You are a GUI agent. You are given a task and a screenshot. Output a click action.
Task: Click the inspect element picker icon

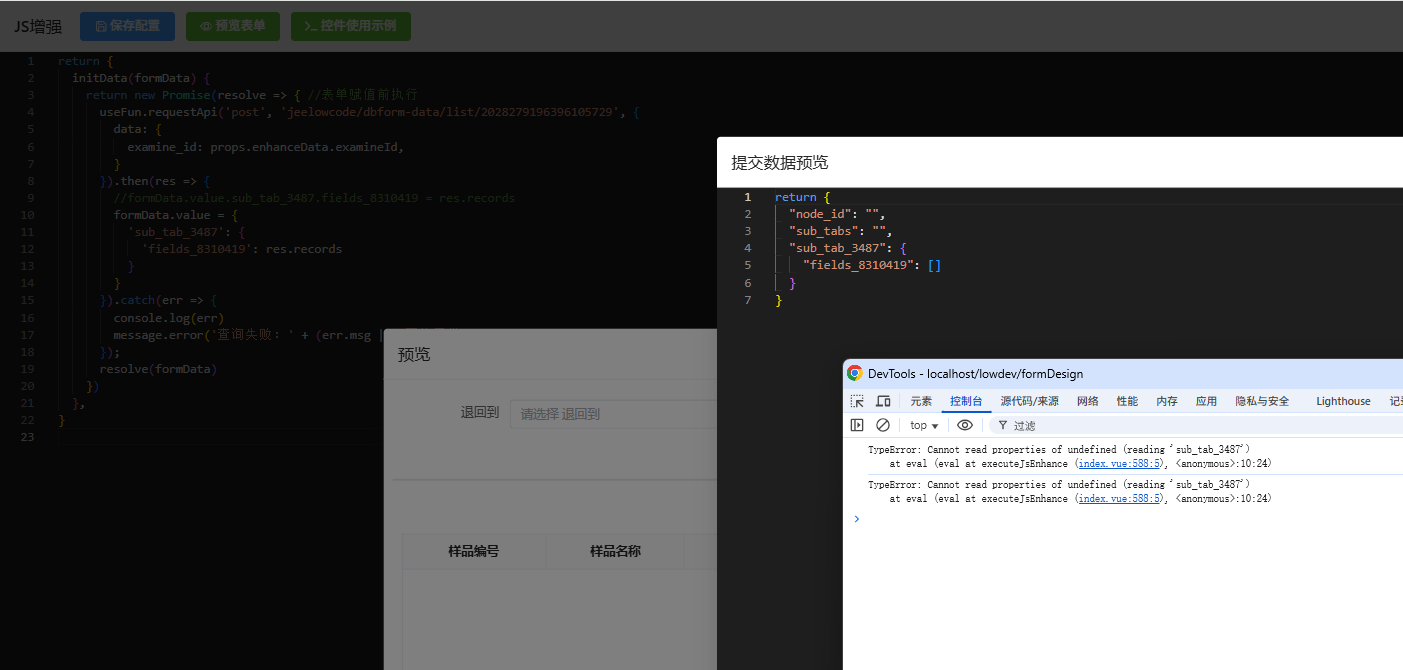coord(857,401)
